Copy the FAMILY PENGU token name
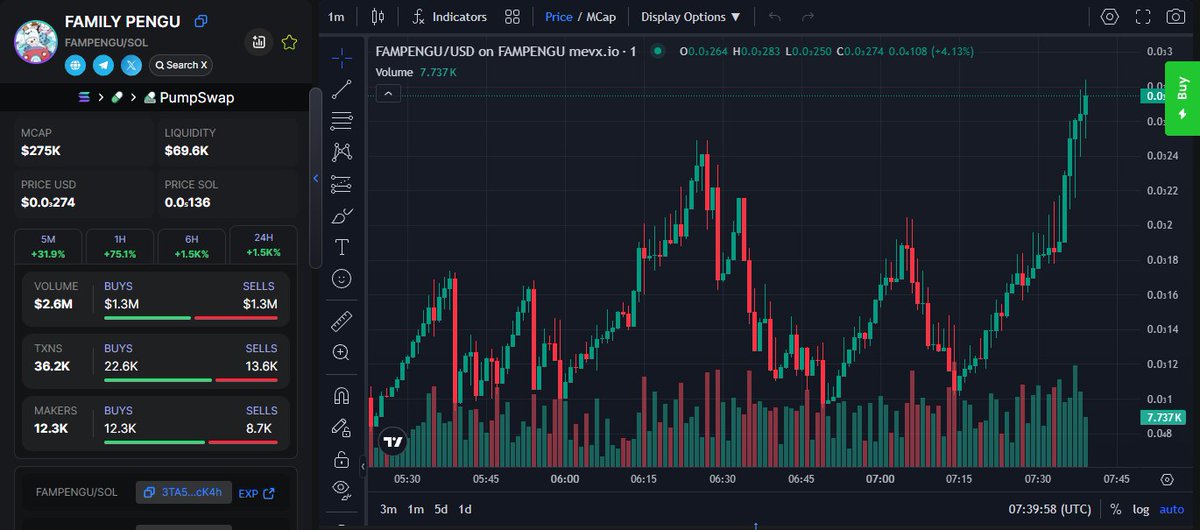Screen dimensions: 1200x530 (x=201, y=21)
